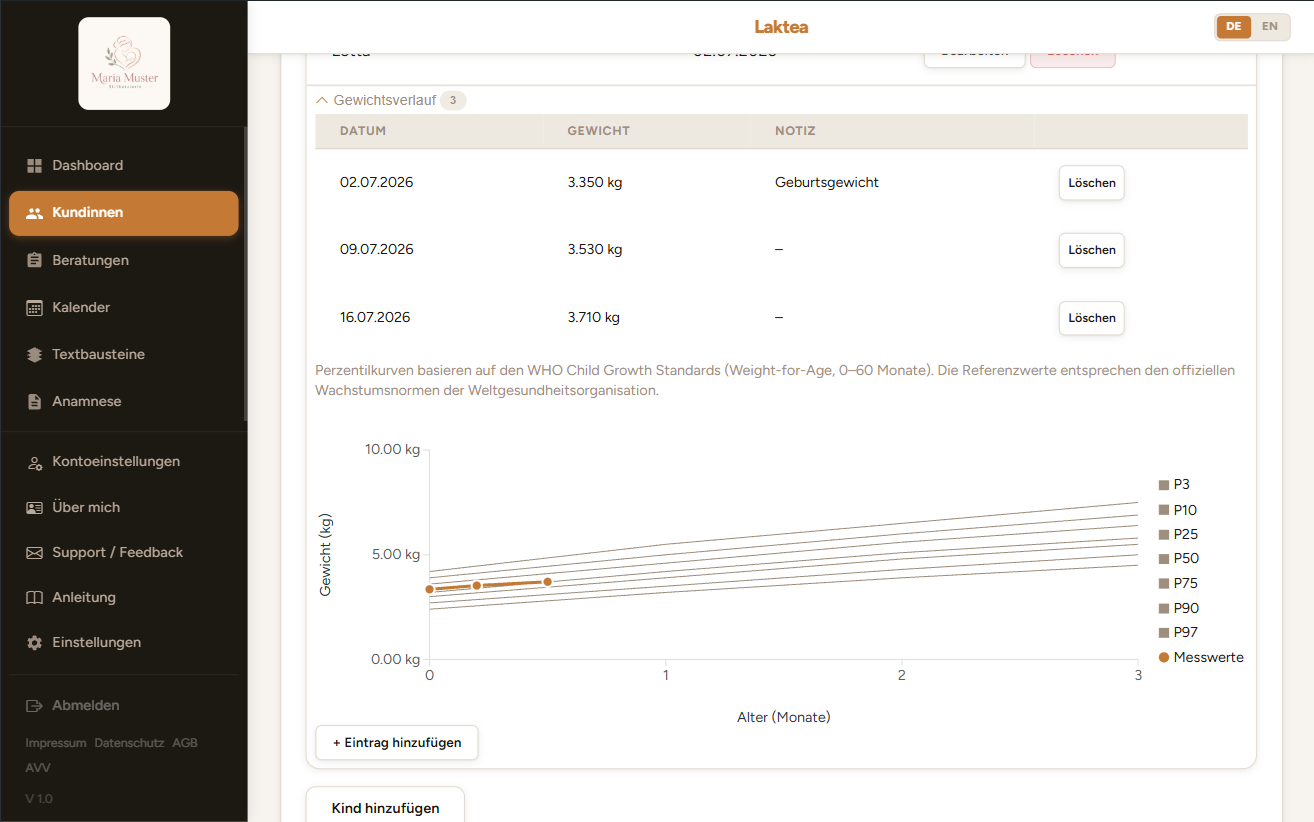Viewport: 1314px width, 822px height.
Task: Switch language to DE
Action: (x=1233, y=27)
